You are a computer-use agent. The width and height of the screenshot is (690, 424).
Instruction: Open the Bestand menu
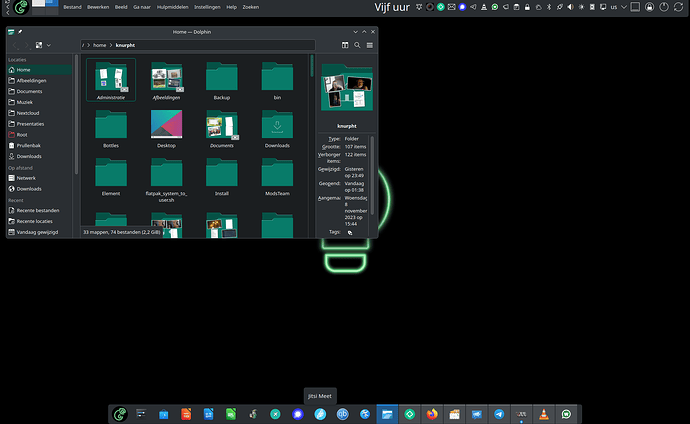click(72, 7)
